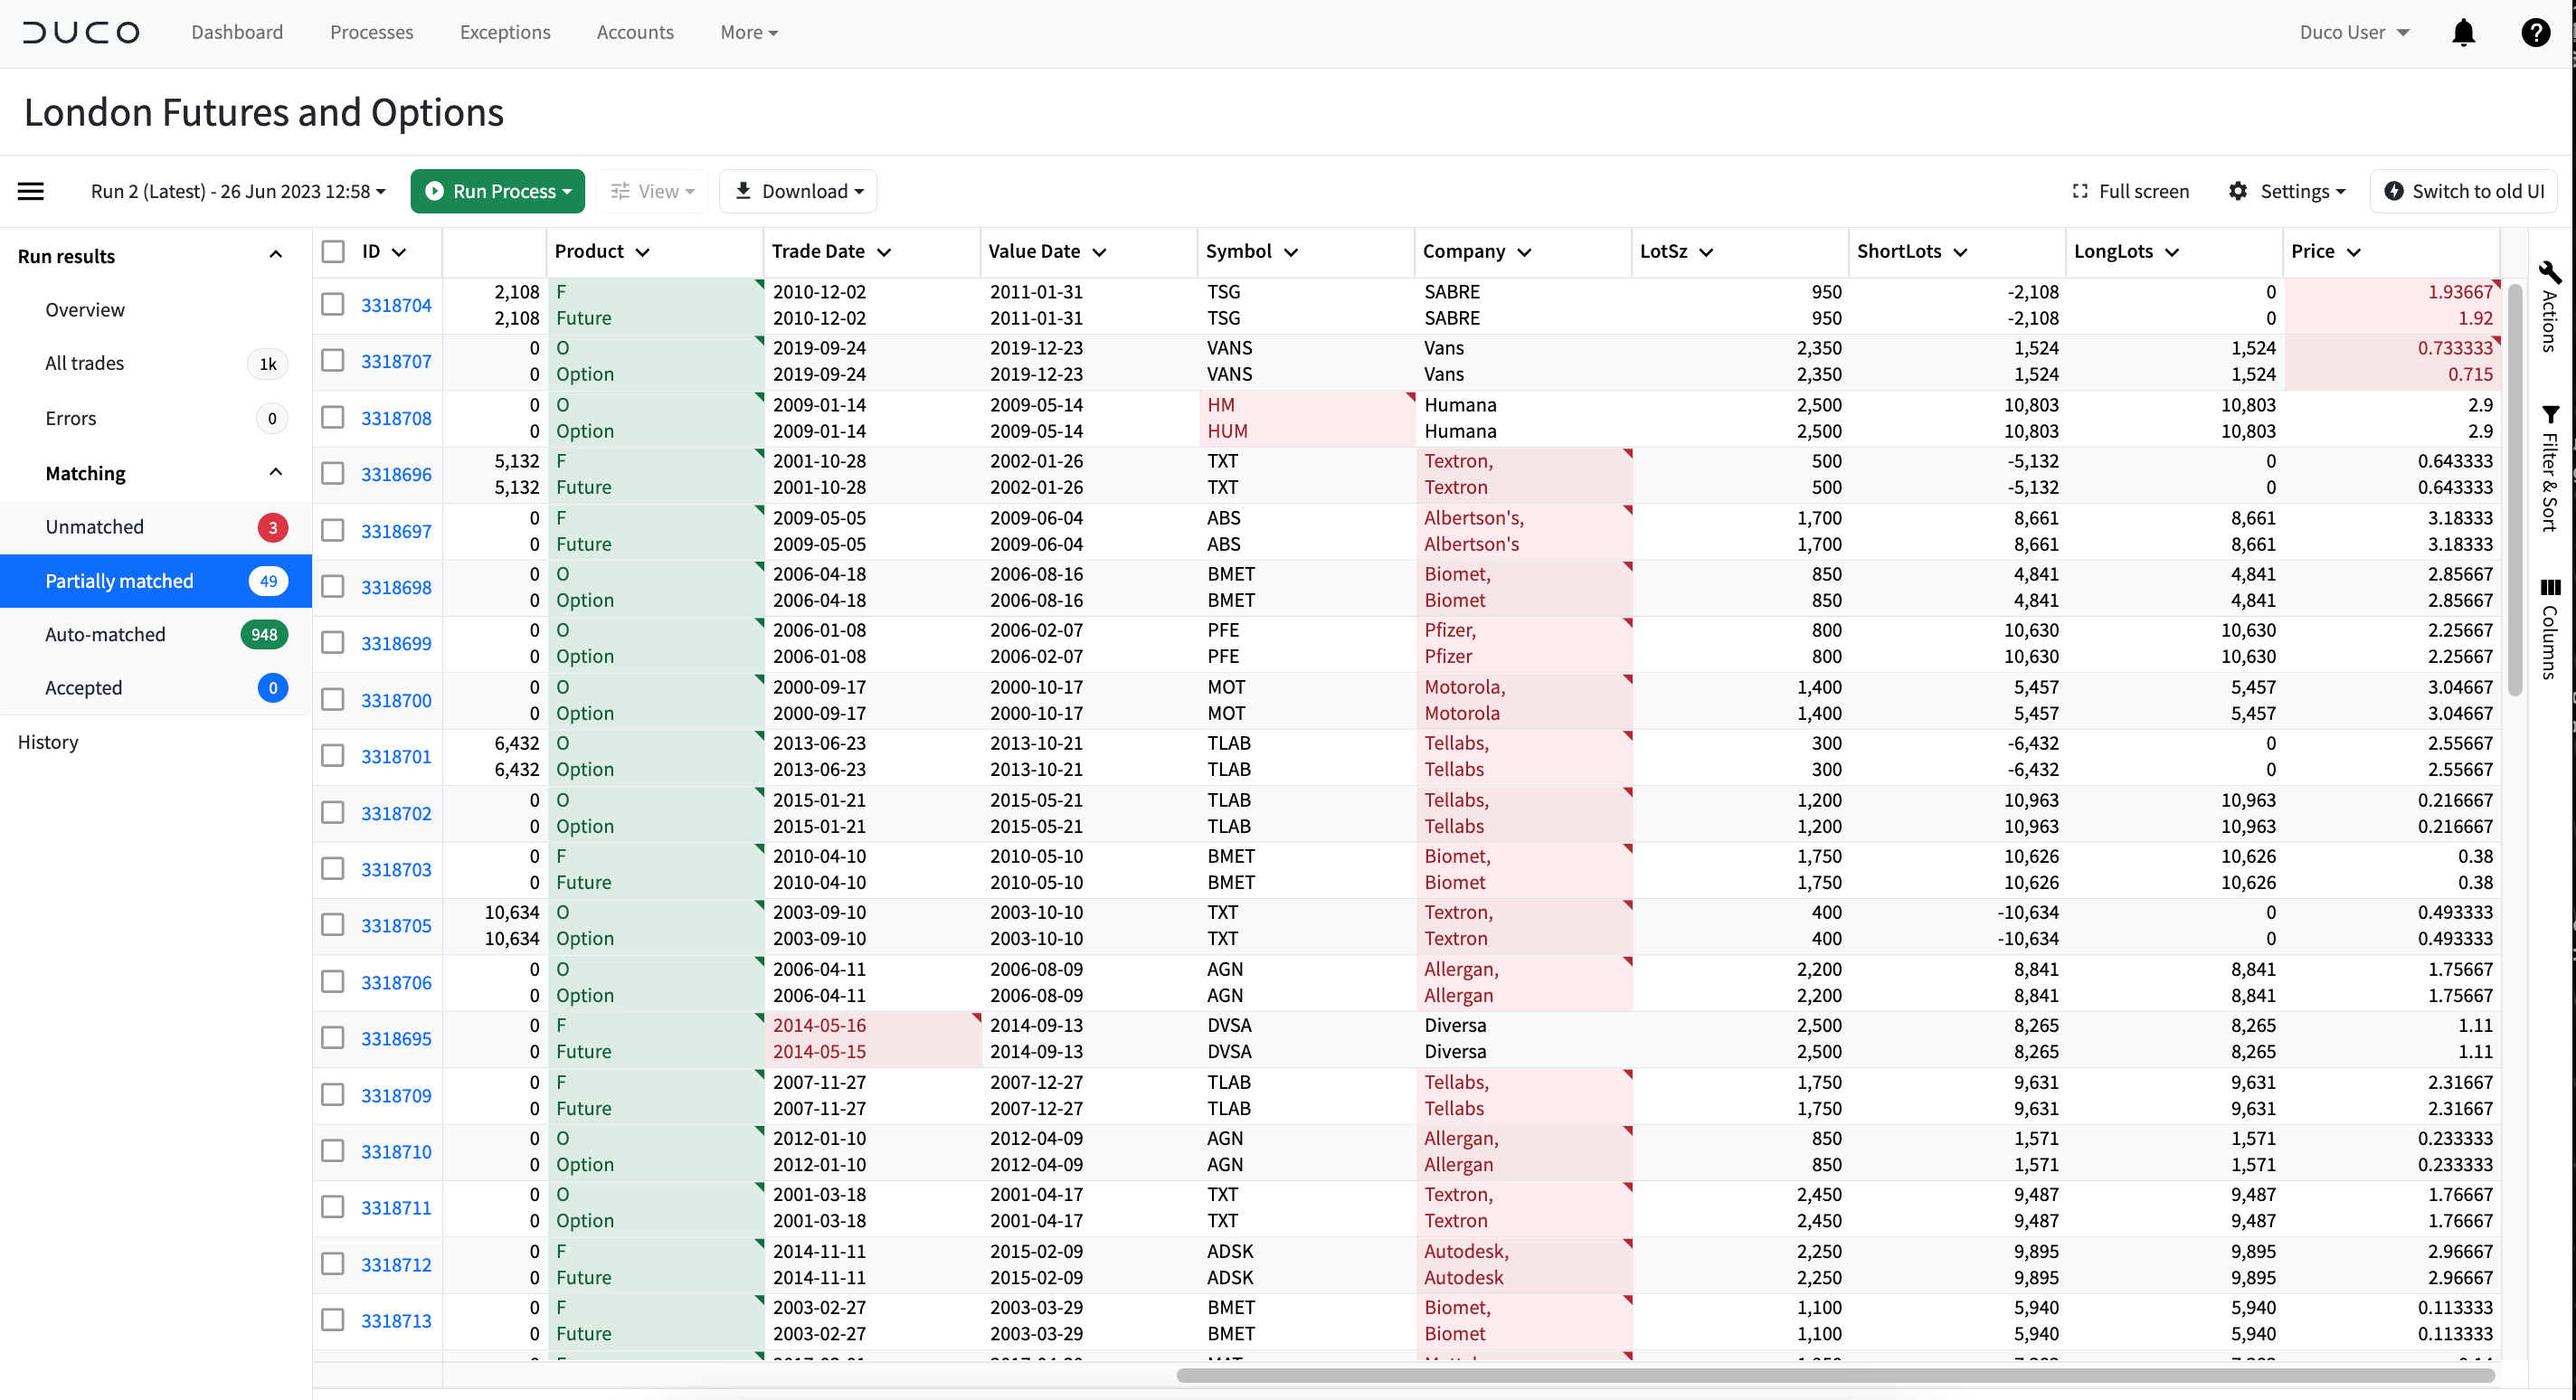Open the Filter & Sort funnel panel
2576x1400 pixels.
[x=2549, y=414]
